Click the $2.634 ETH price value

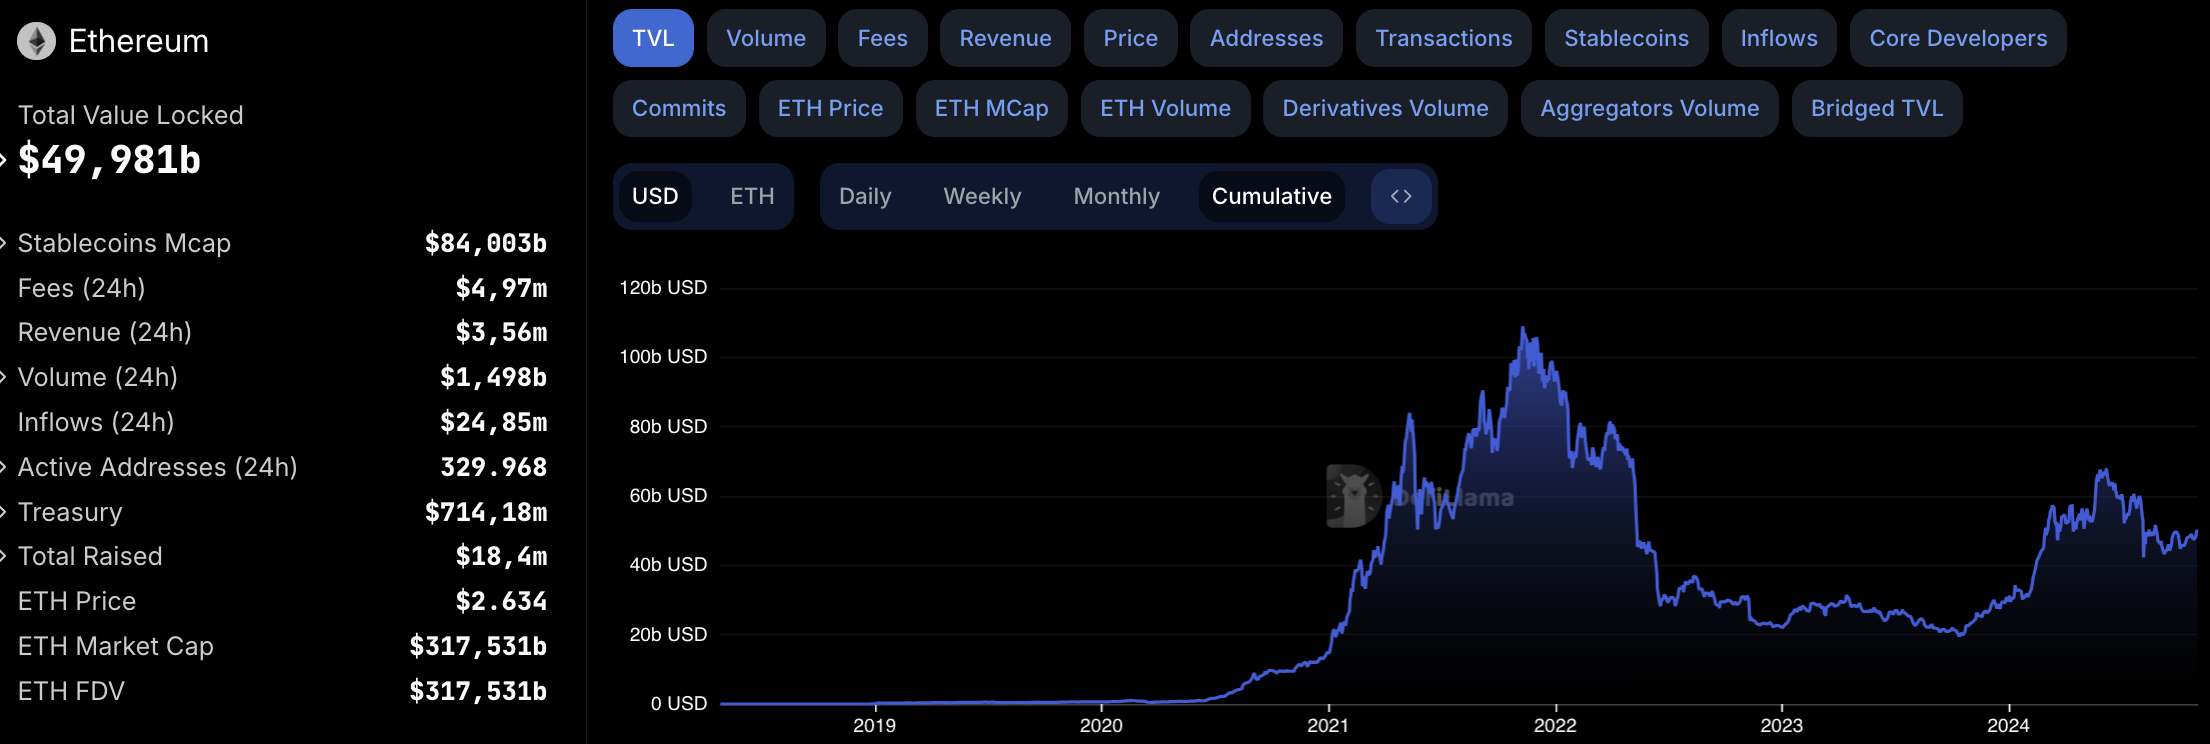click(x=502, y=601)
